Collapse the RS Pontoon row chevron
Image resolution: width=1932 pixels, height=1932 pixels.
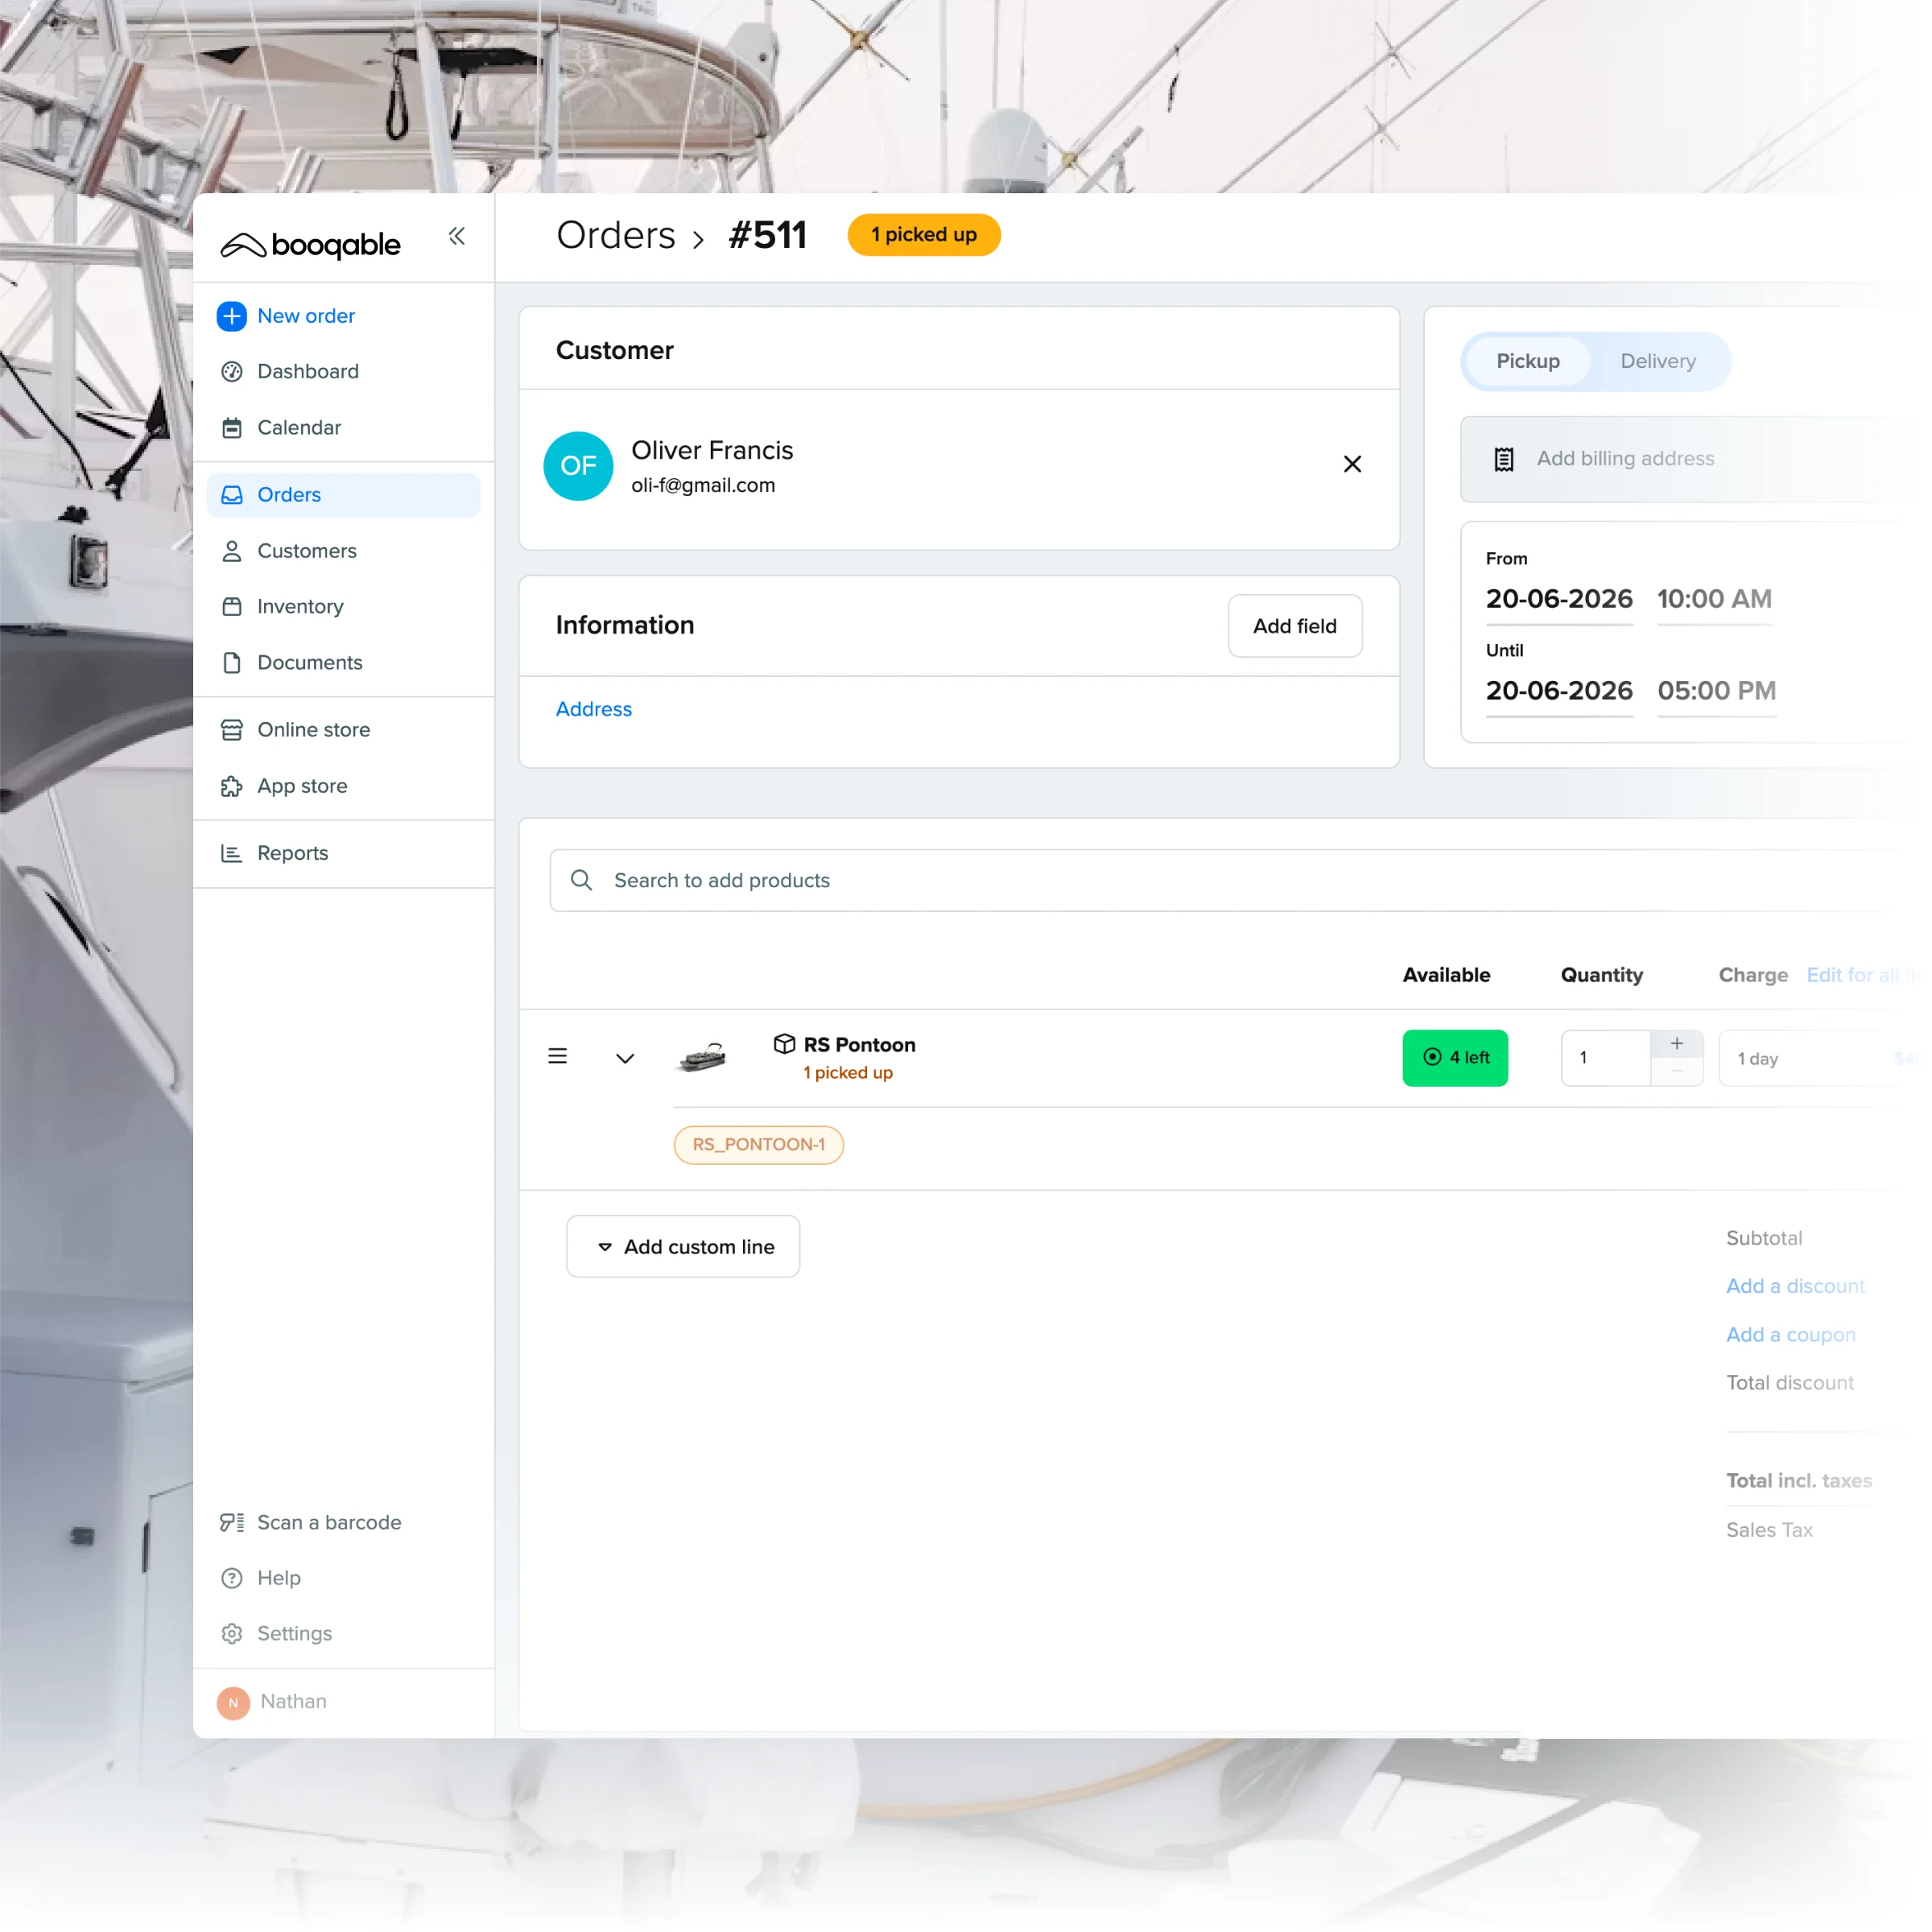[x=625, y=1058]
